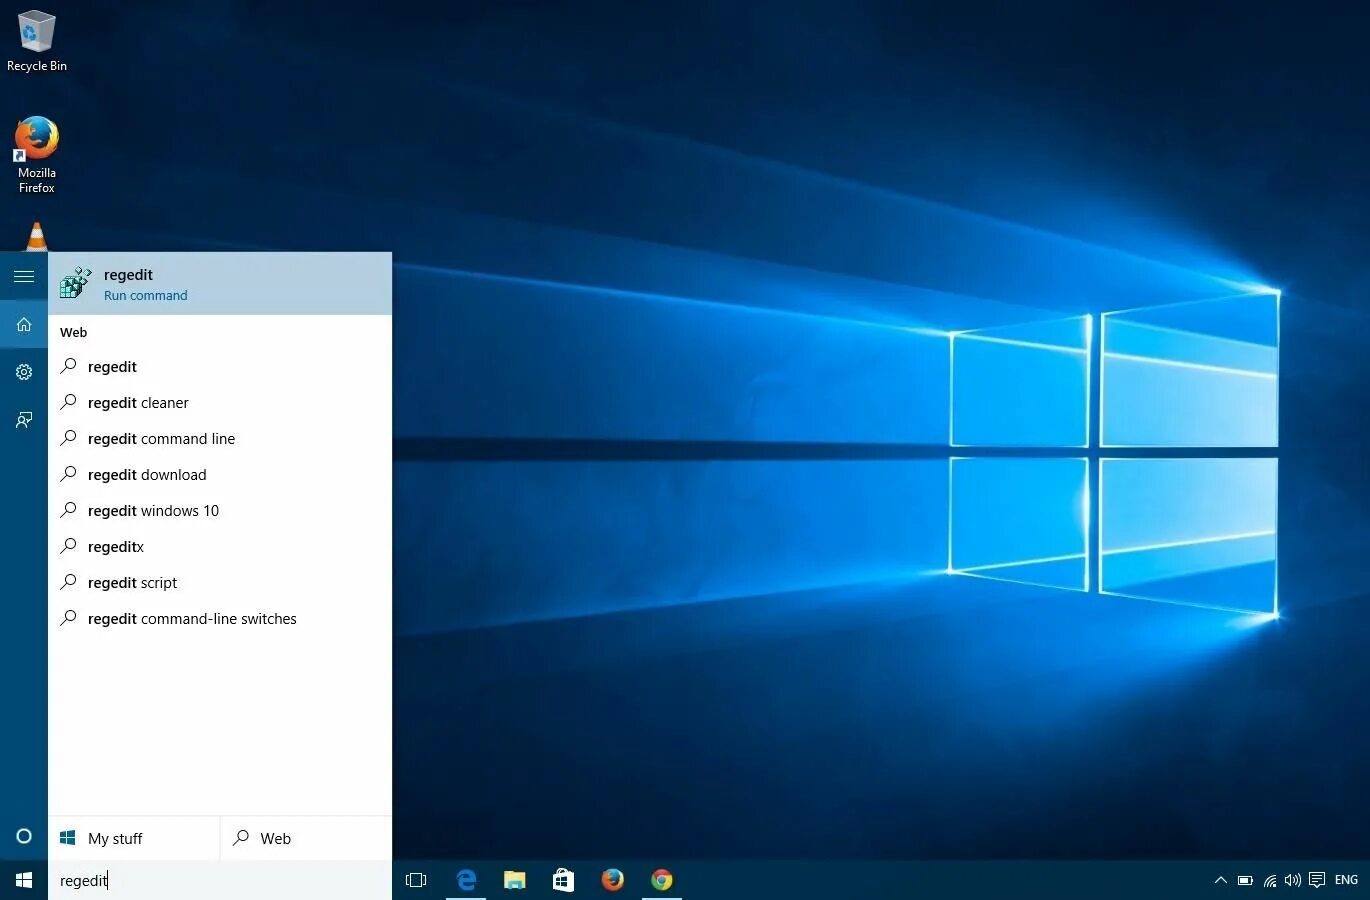Open Search settings gear in the sidebar
Image resolution: width=1370 pixels, height=900 pixels.
[x=24, y=371]
